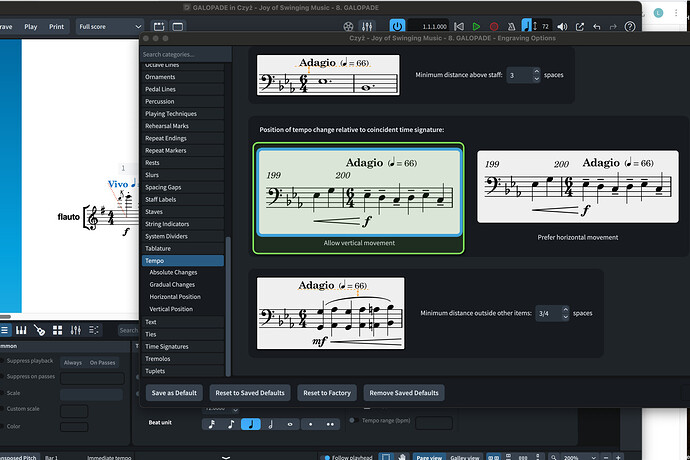
Task: Click the red Record button
Action: pyautogui.click(x=492, y=26)
